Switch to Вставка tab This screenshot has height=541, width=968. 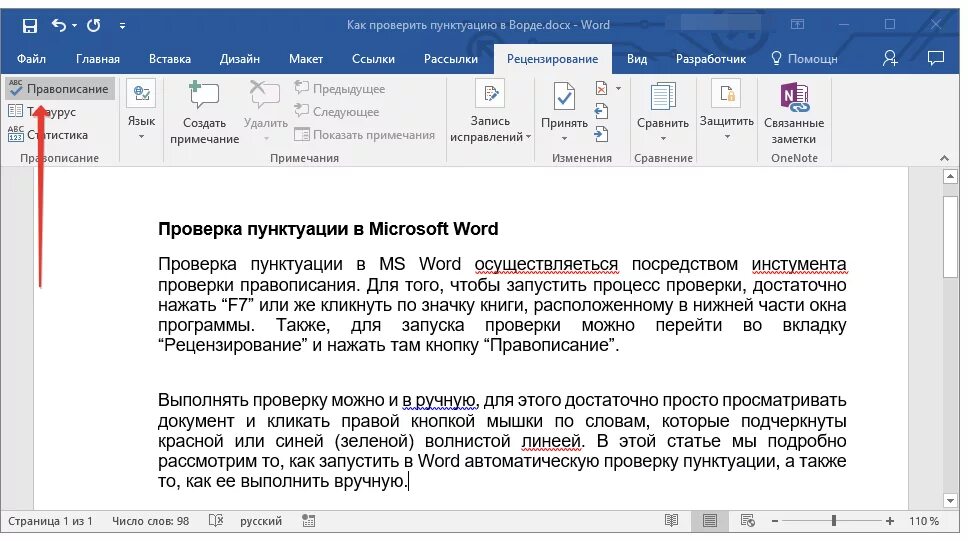pyautogui.click(x=170, y=59)
